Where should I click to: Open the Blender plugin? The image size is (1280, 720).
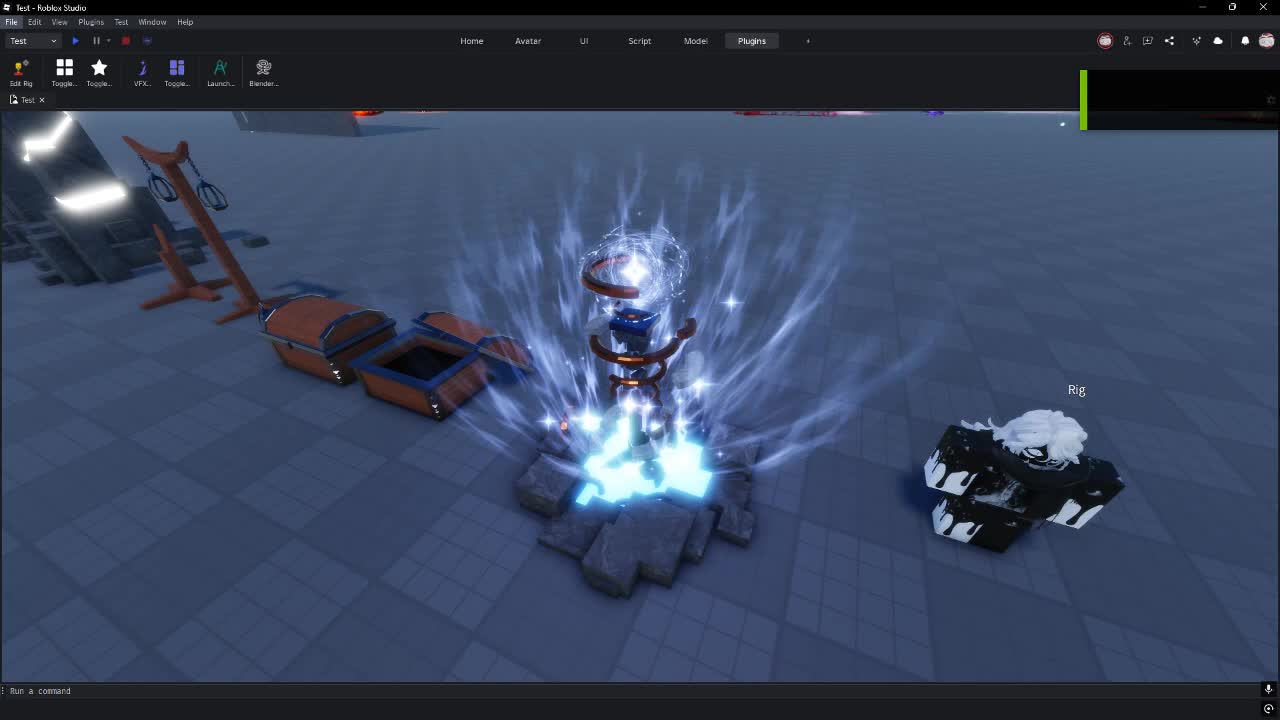click(264, 73)
